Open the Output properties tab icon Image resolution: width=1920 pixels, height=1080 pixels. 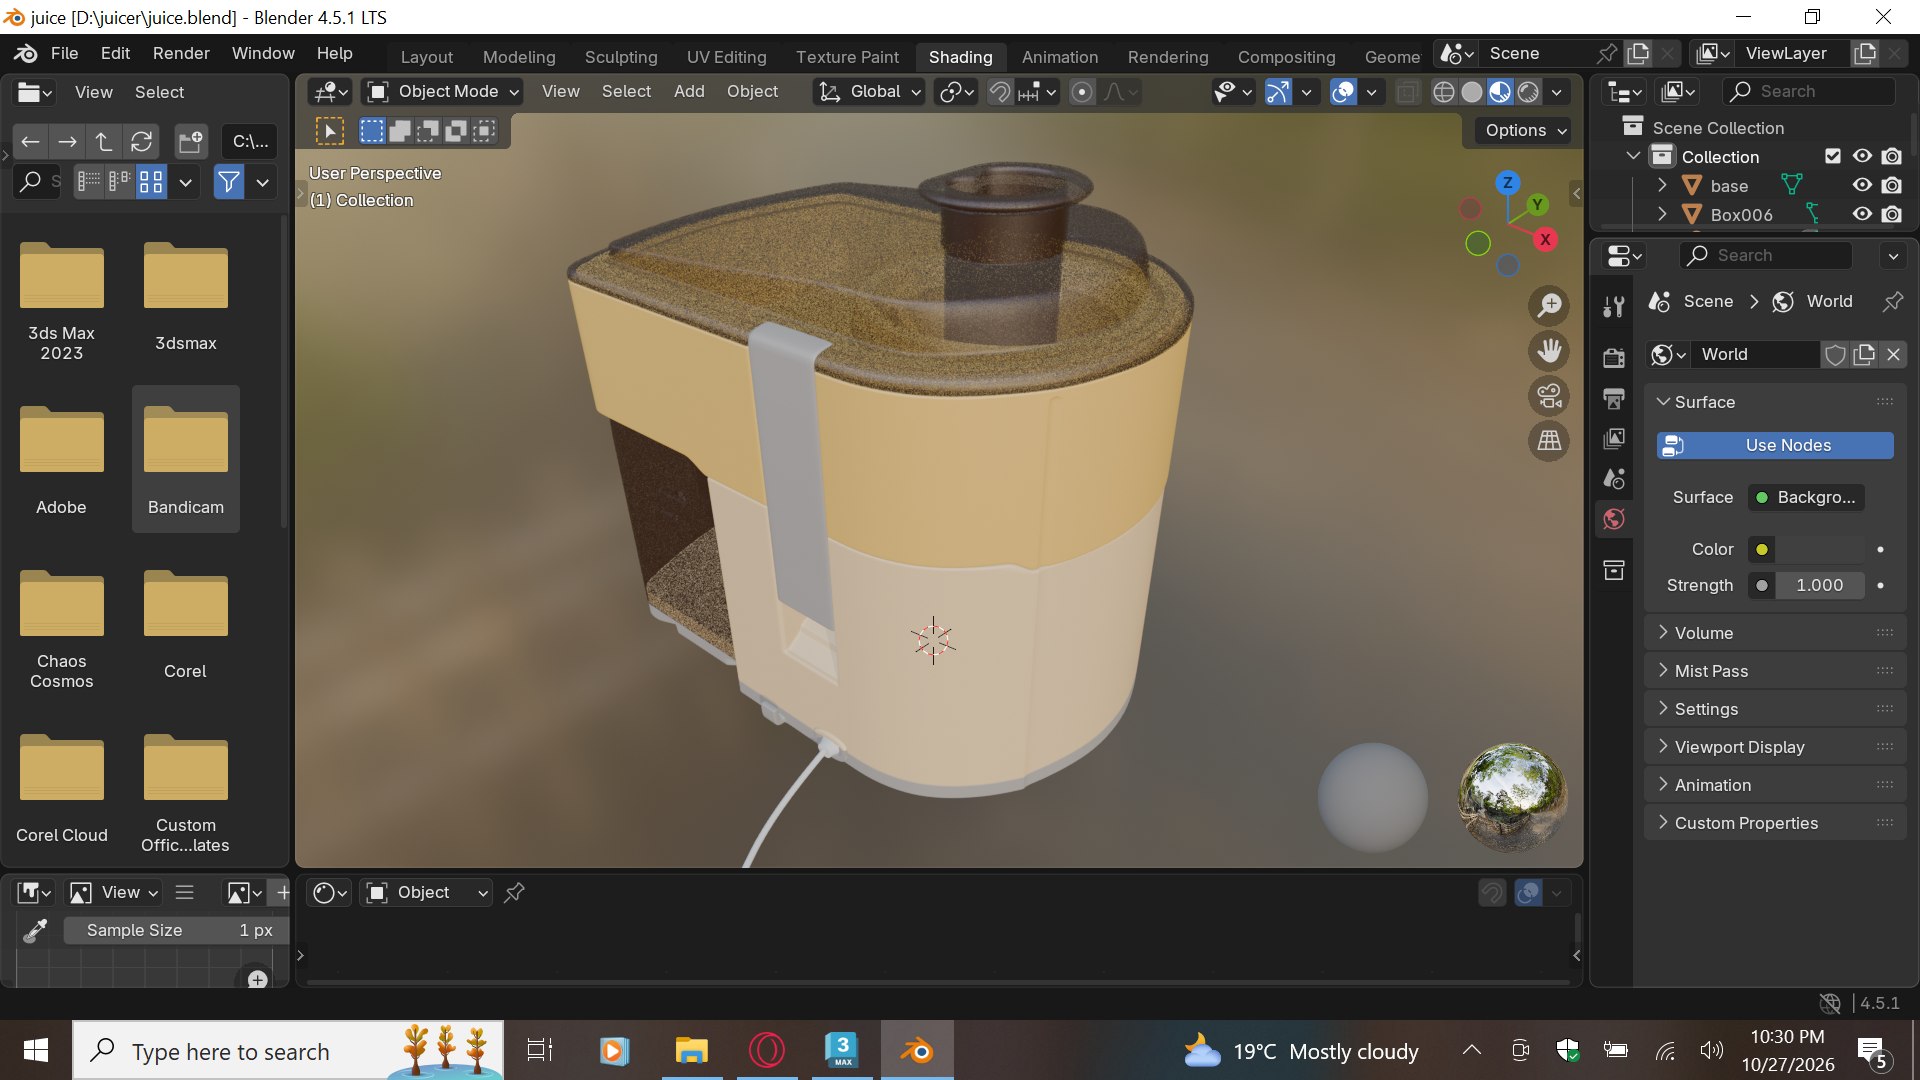pyautogui.click(x=1613, y=398)
